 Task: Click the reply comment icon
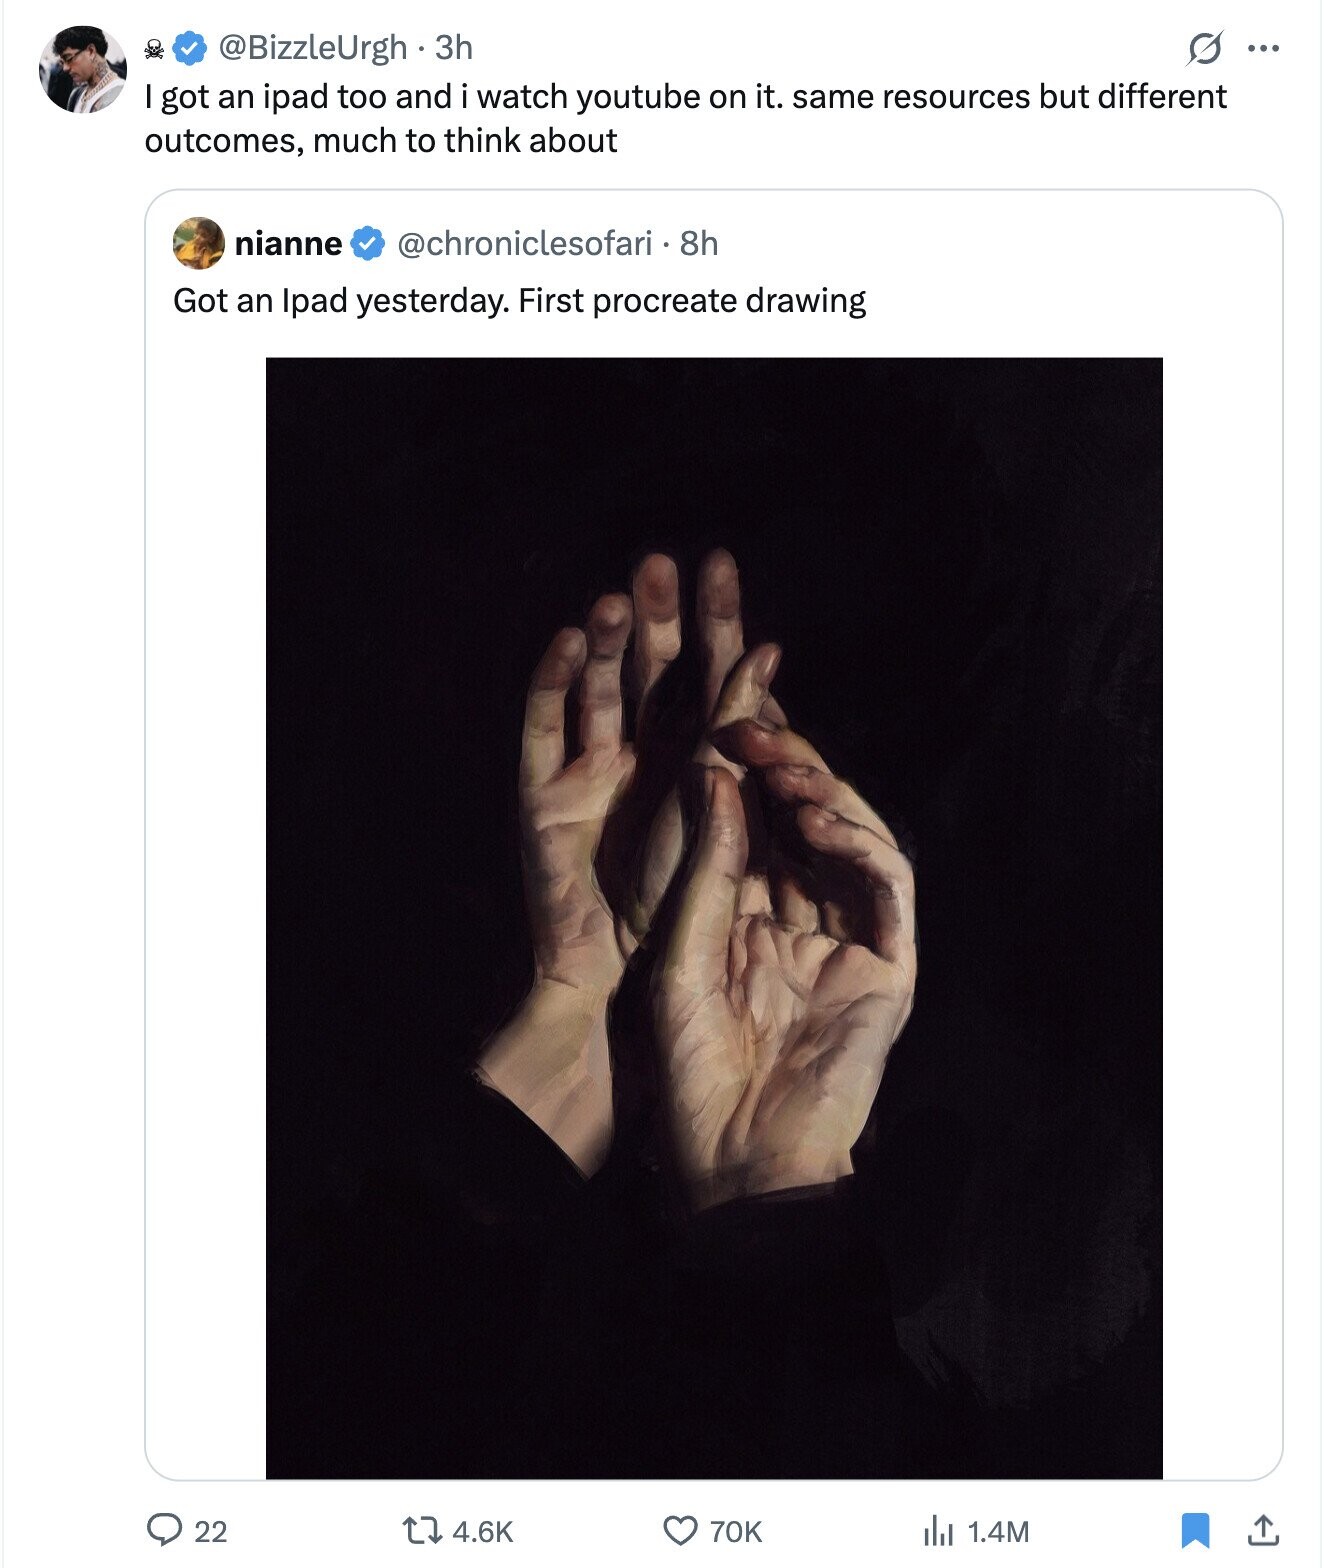(163, 1530)
